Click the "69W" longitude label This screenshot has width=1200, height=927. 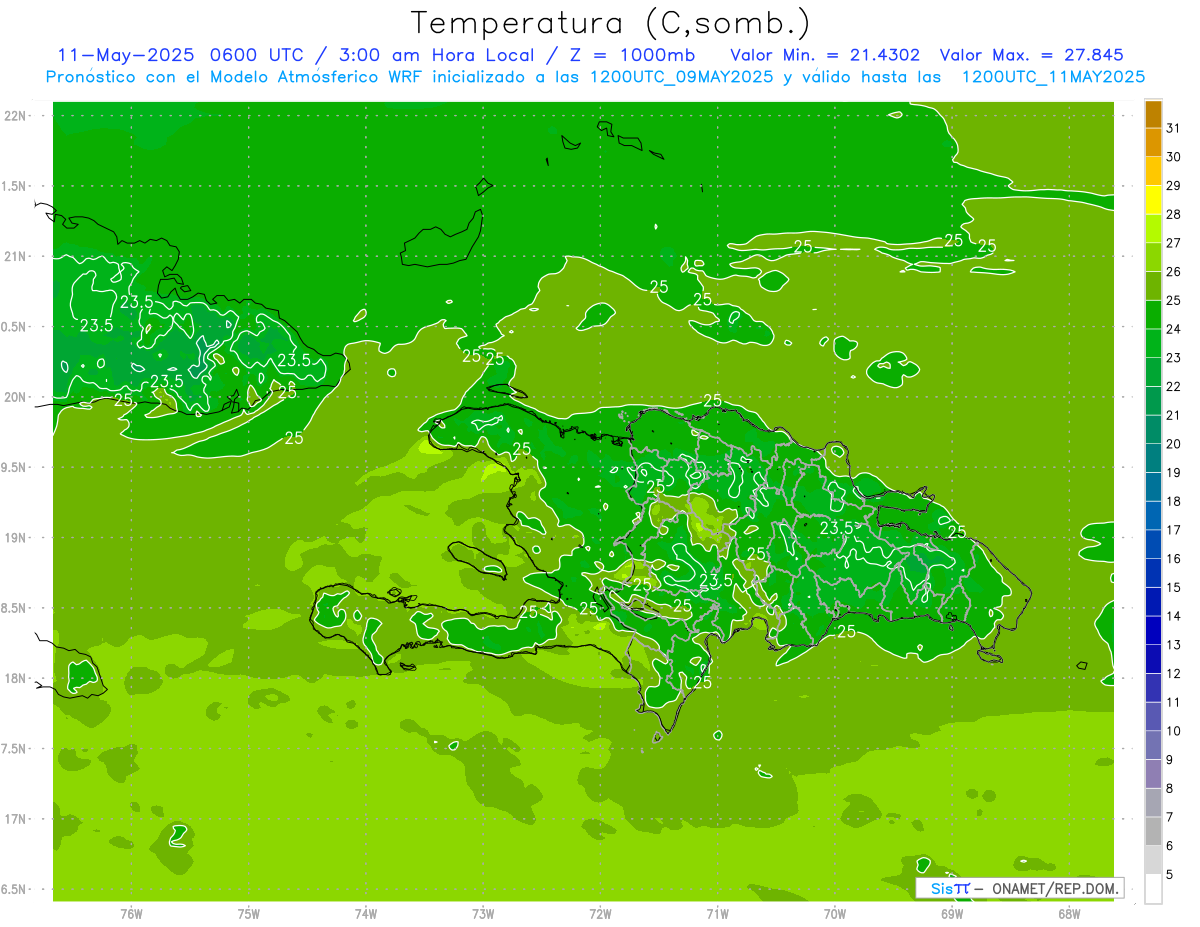[x=952, y=913]
